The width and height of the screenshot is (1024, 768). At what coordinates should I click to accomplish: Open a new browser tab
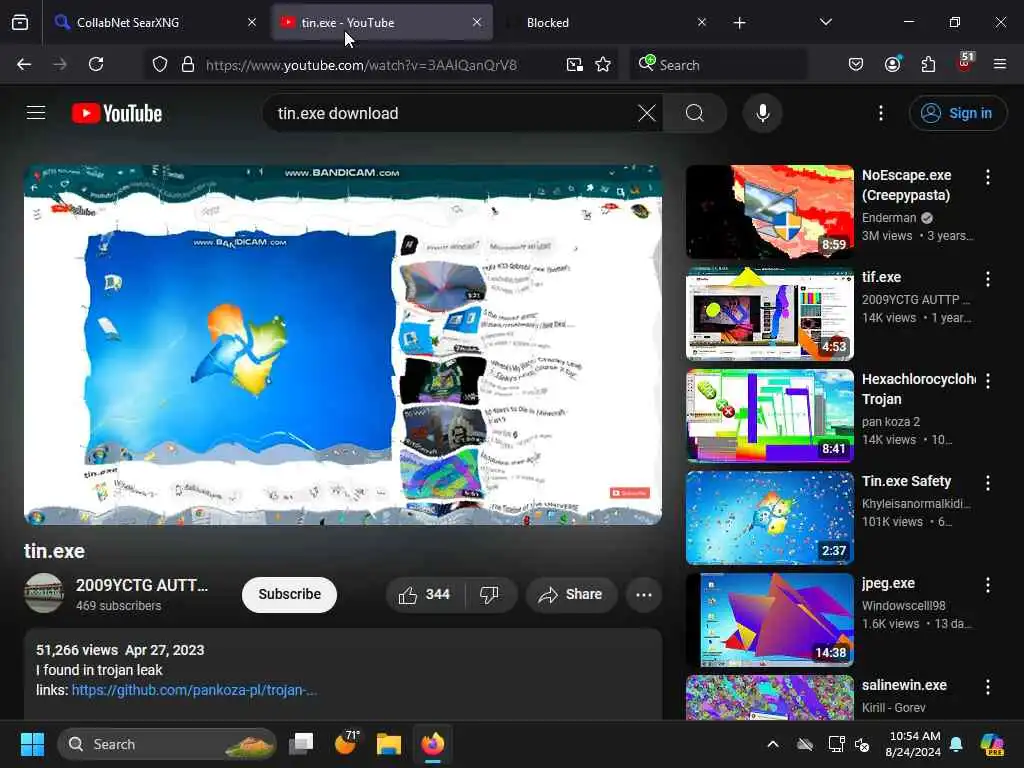coord(739,23)
